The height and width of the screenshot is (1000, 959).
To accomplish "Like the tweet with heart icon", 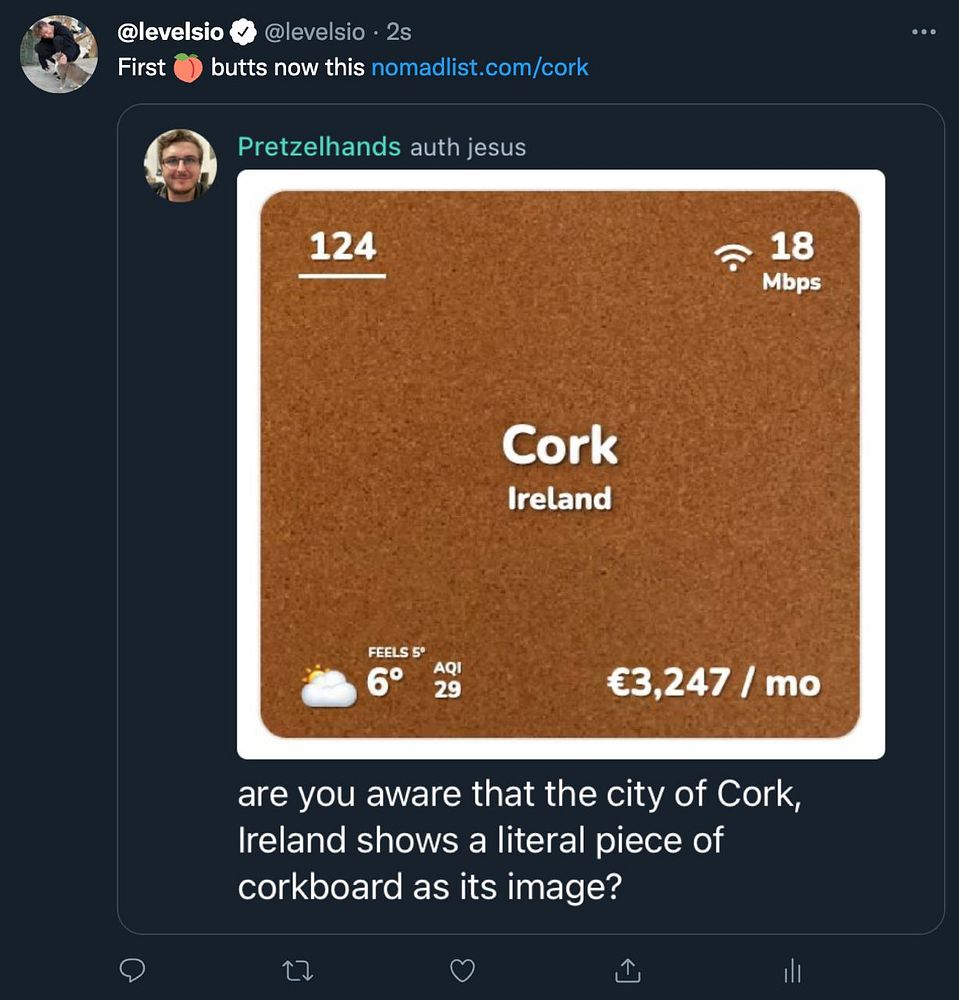I will click(x=462, y=969).
